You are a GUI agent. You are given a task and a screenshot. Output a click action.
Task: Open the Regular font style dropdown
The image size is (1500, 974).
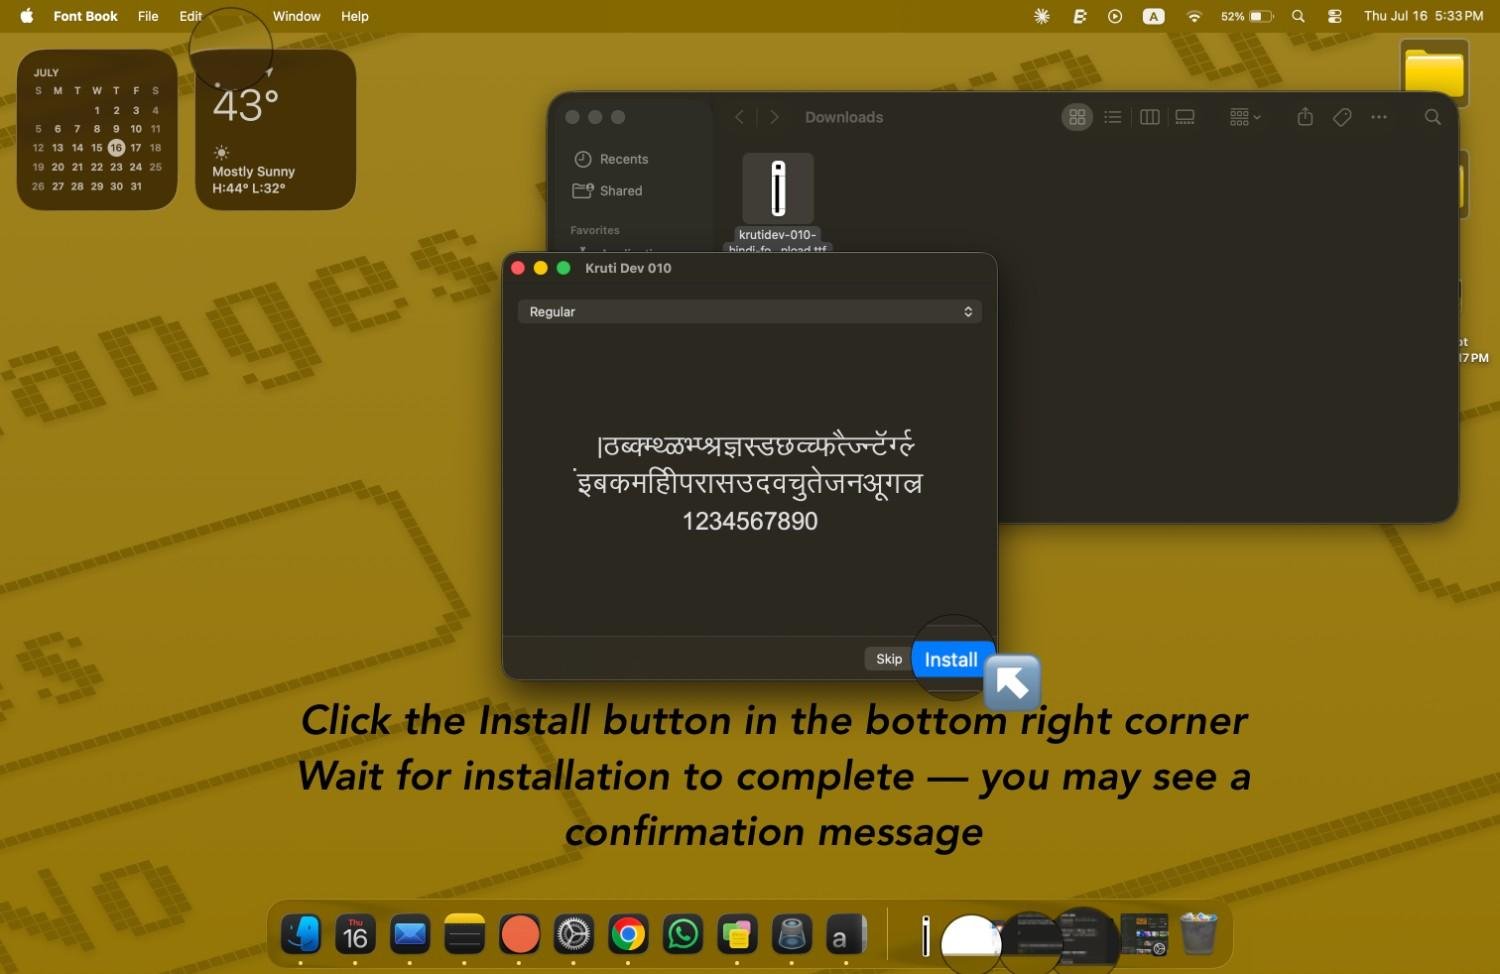coord(749,312)
